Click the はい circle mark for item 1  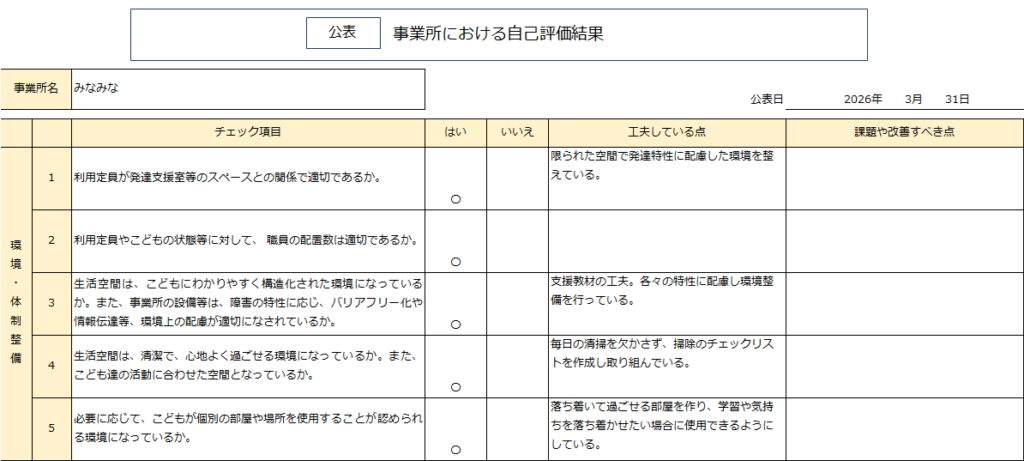(456, 199)
